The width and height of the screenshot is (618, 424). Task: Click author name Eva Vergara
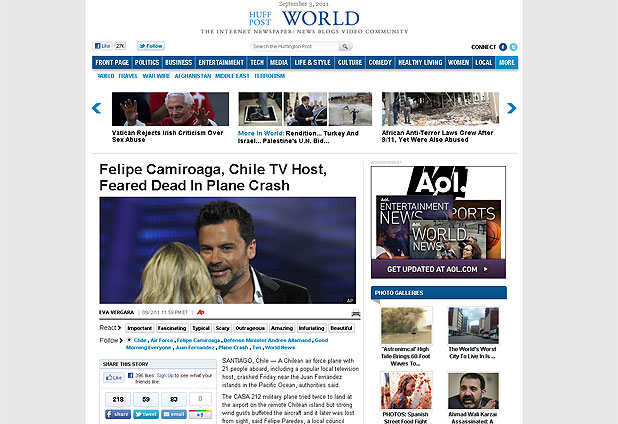click(x=116, y=312)
